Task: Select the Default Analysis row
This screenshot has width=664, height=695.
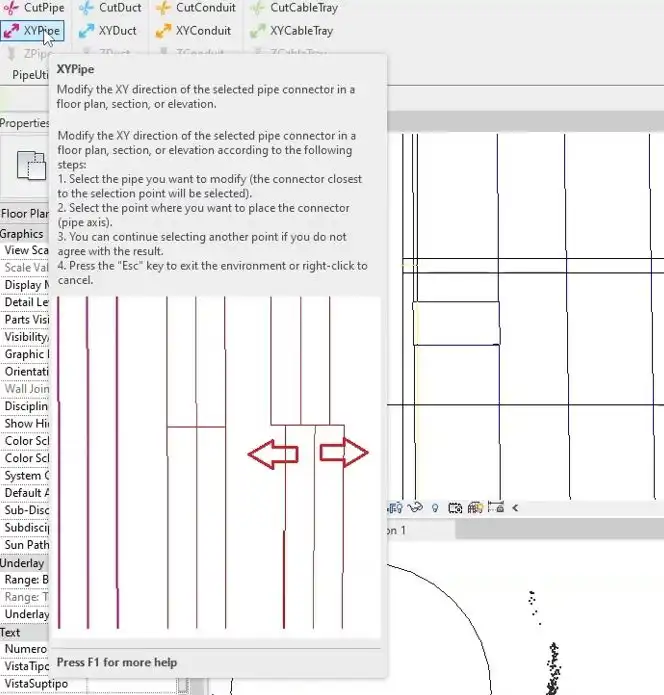Action: click(x=24, y=492)
